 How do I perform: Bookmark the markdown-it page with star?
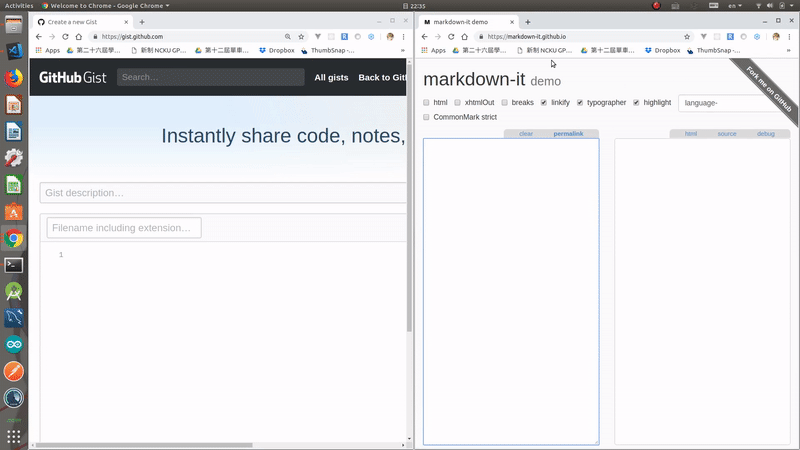(687, 37)
